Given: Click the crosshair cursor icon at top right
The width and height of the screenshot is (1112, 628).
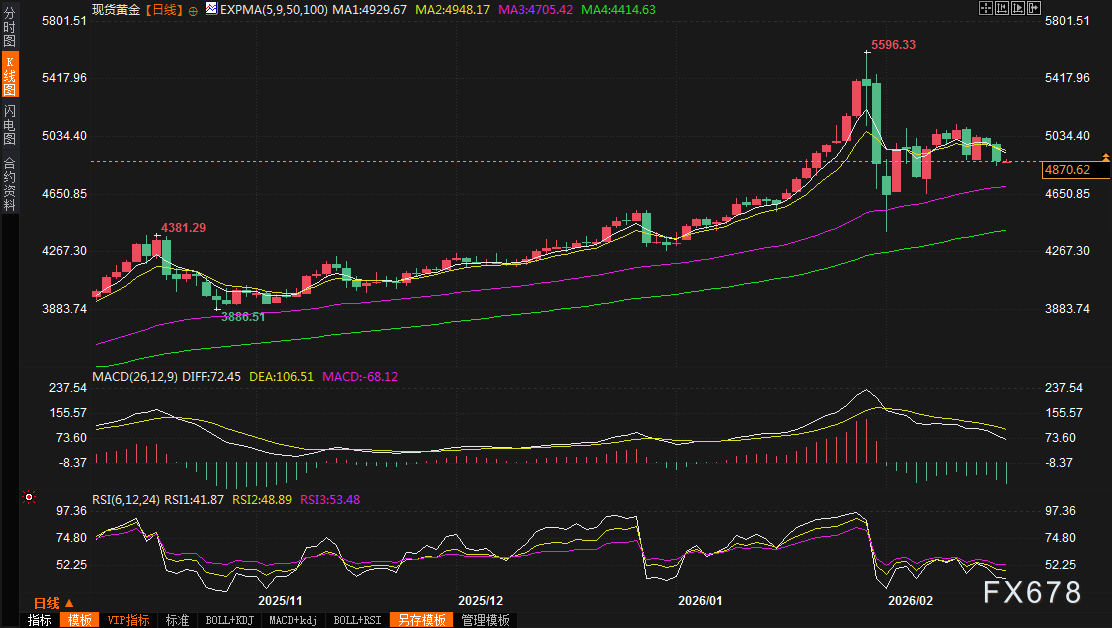Looking at the screenshot, I should pos(985,8).
